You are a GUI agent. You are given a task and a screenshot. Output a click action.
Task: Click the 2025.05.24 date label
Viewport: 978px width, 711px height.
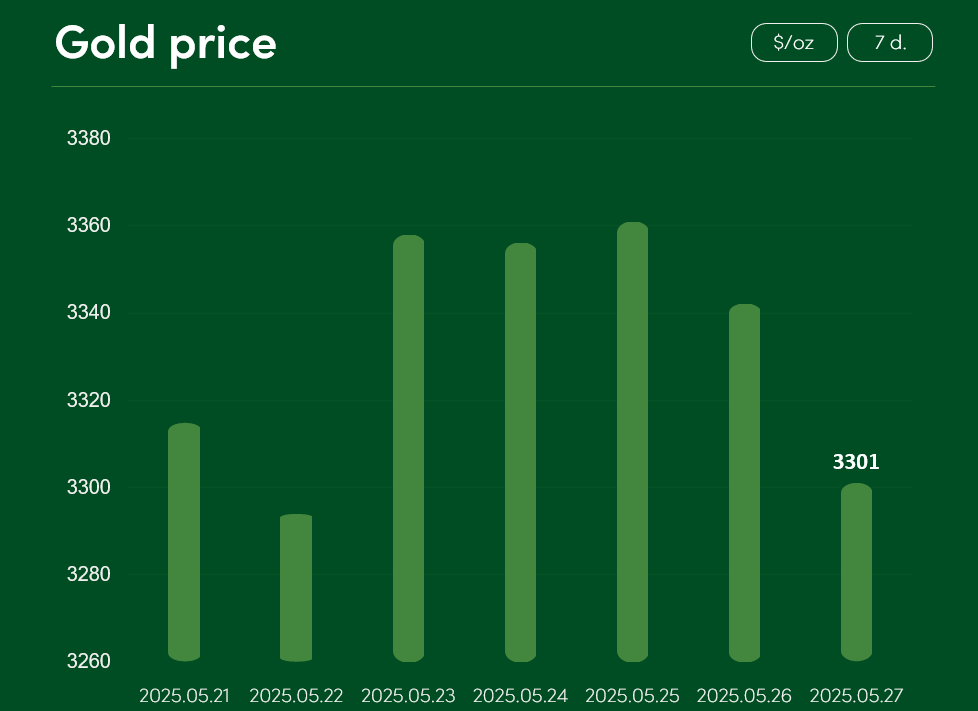pos(520,695)
